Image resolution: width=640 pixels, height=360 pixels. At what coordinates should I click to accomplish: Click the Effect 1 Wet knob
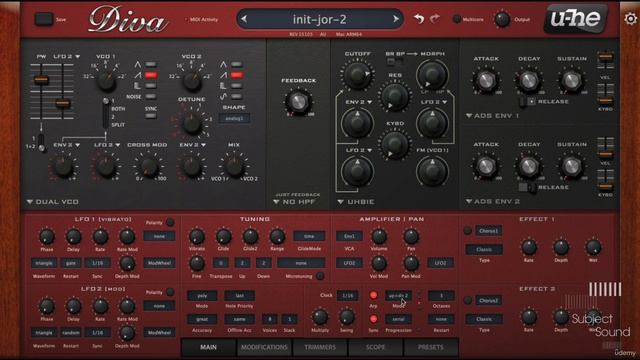coord(593,247)
